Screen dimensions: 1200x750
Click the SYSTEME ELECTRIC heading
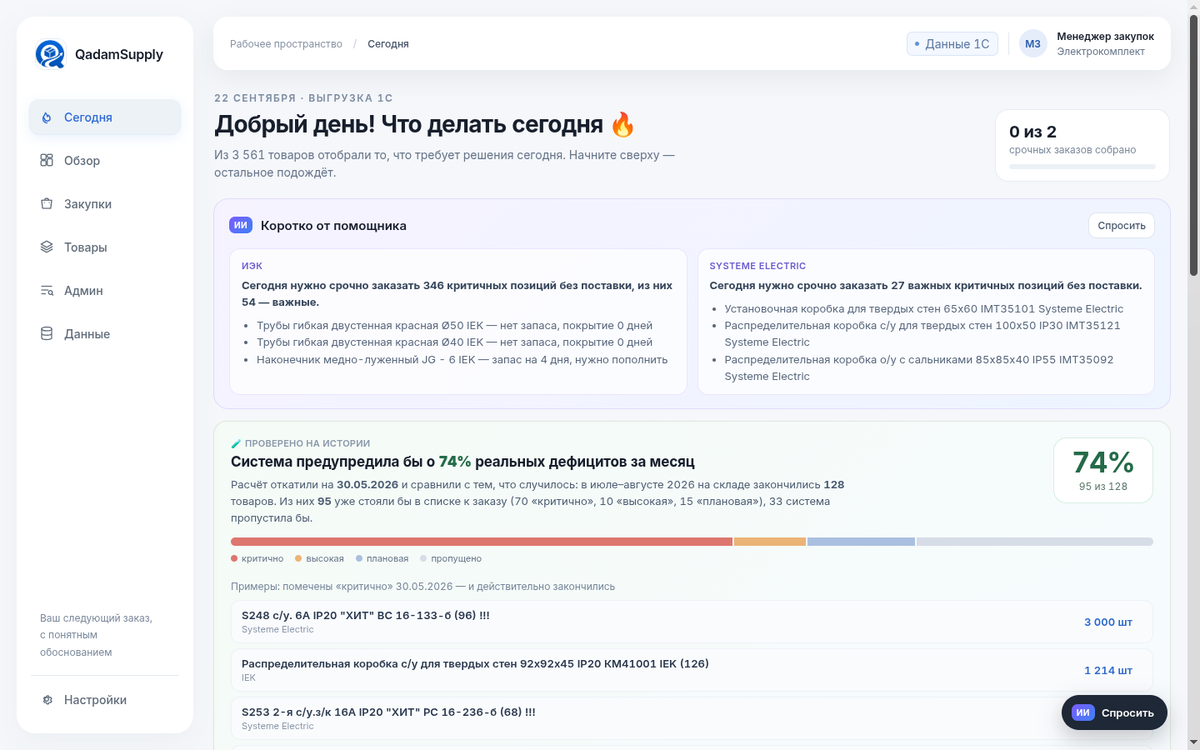coord(757,266)
